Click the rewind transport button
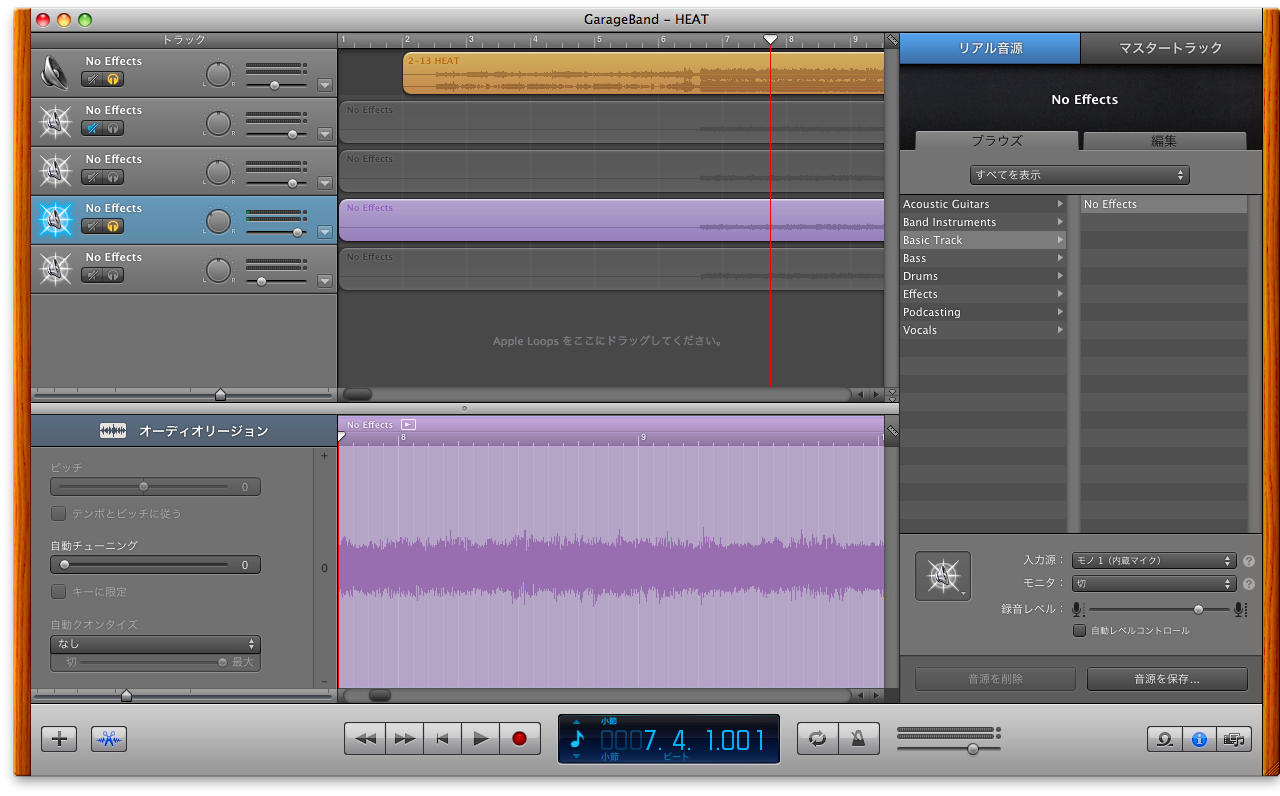This screenshot has width=1280, height=796. tap(365, 739)
